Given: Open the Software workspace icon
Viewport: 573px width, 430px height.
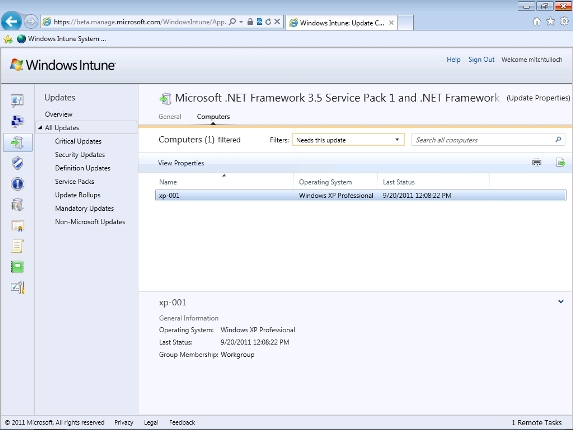Looking at the screenshot, I should (x=17, y=205).
